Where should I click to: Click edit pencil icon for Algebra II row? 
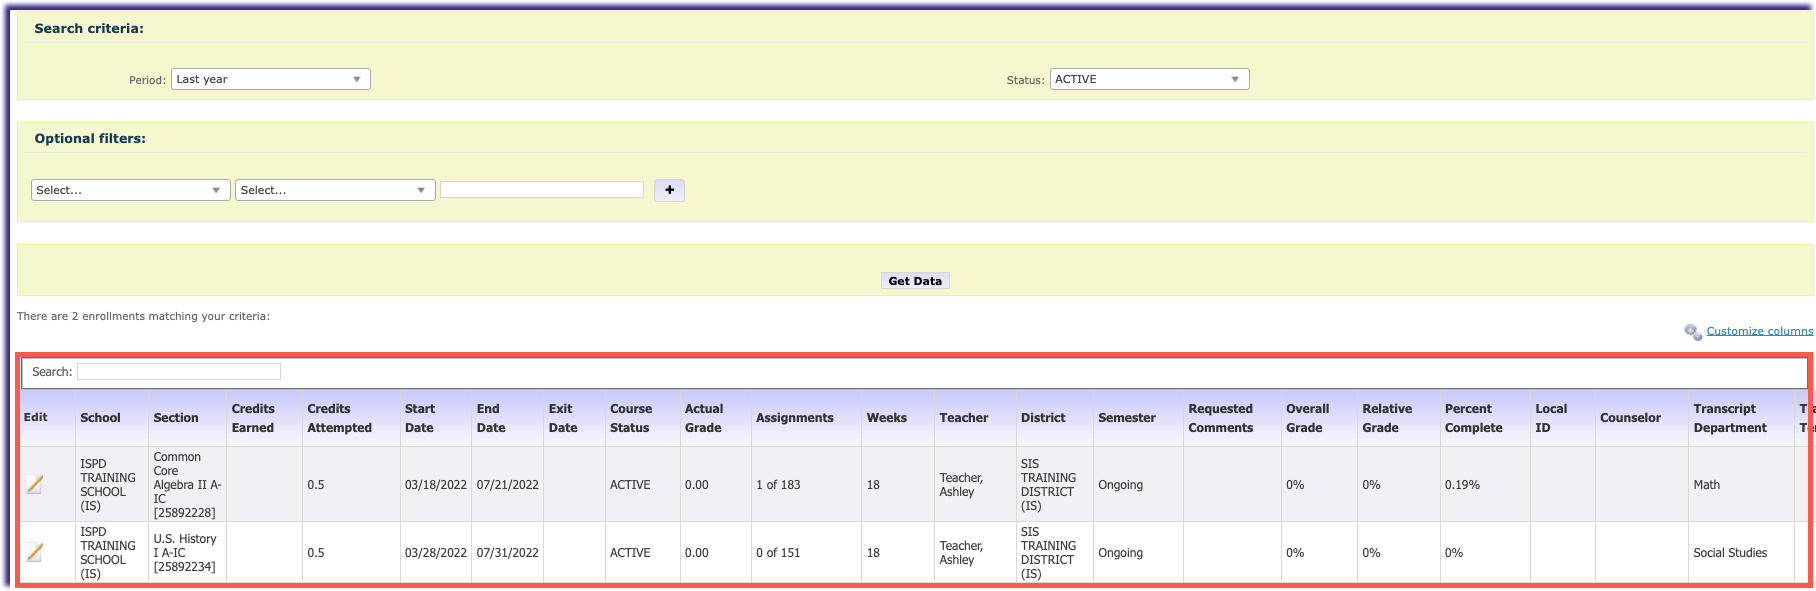tap(35, 485)
